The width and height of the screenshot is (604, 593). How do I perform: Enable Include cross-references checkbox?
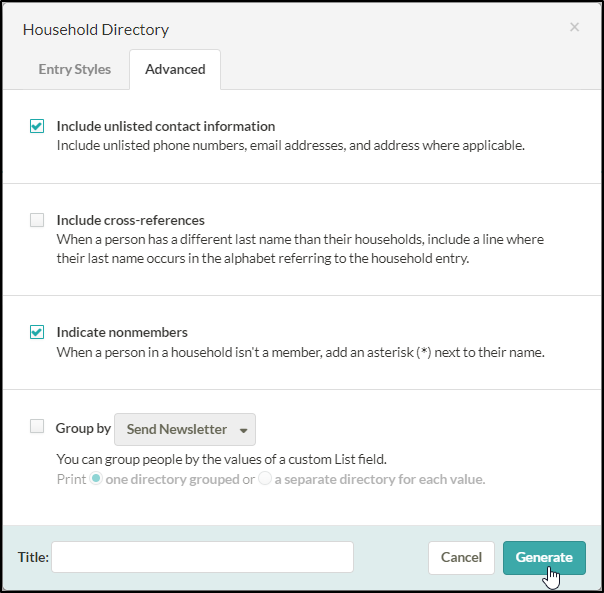pos(37,220)
